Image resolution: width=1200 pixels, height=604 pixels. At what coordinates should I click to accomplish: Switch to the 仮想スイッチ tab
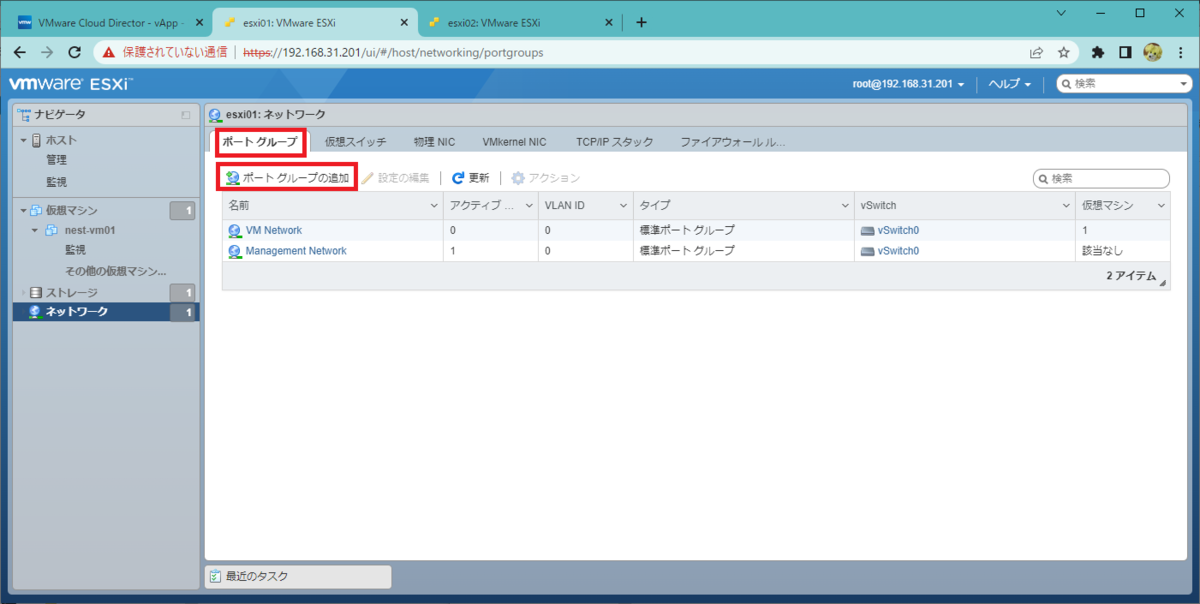point(355,142)
